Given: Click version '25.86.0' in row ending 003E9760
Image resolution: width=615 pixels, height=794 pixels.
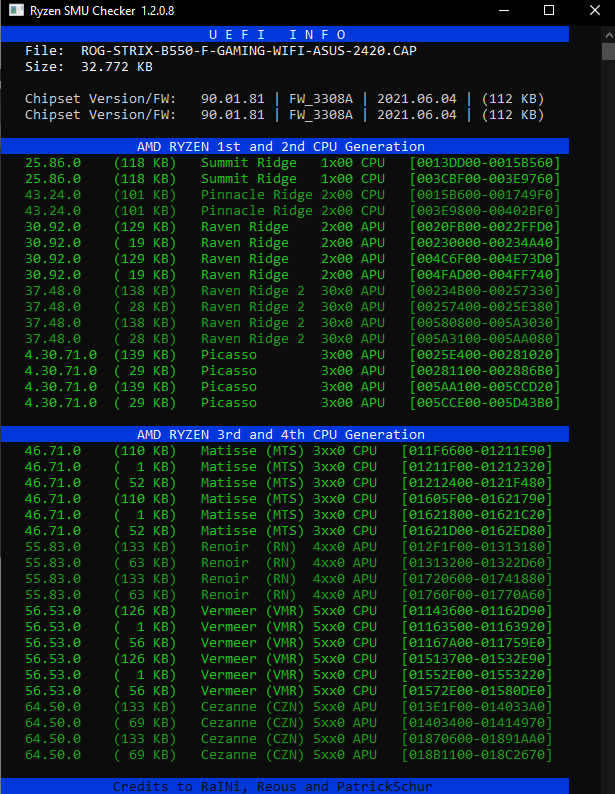Looking at the screenshot, I should (53, 179).
